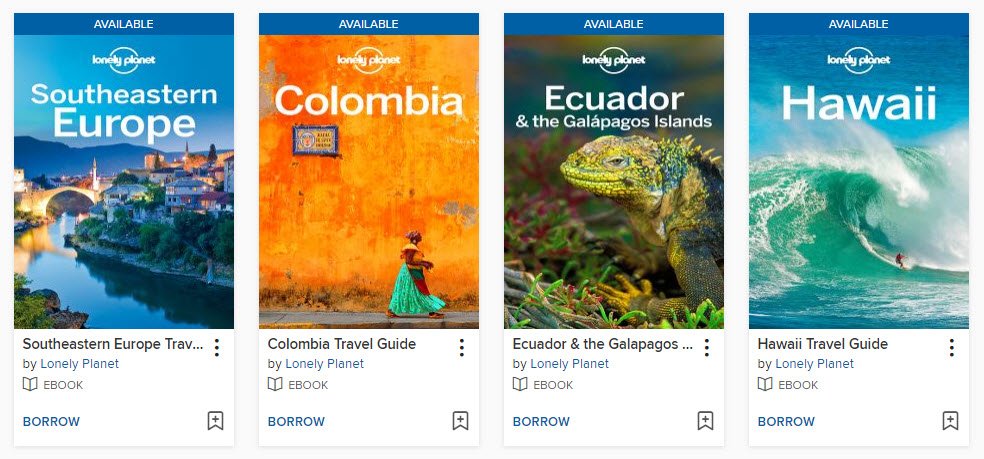Viewport: 984px width, 459px height.
Task: Bookmark Colombia Travel Guide to wish list
Action: pos(461,421)
